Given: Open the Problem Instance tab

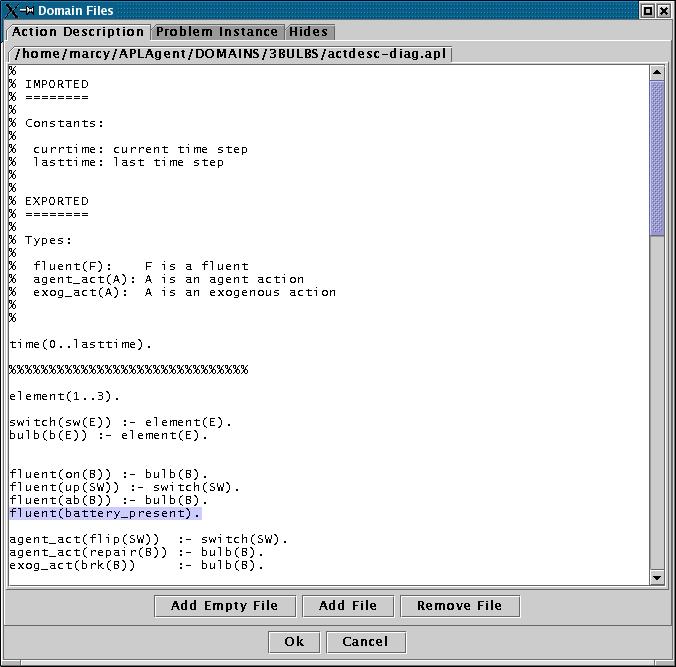Looking at the screenshot, I should [x=219, y=32].
